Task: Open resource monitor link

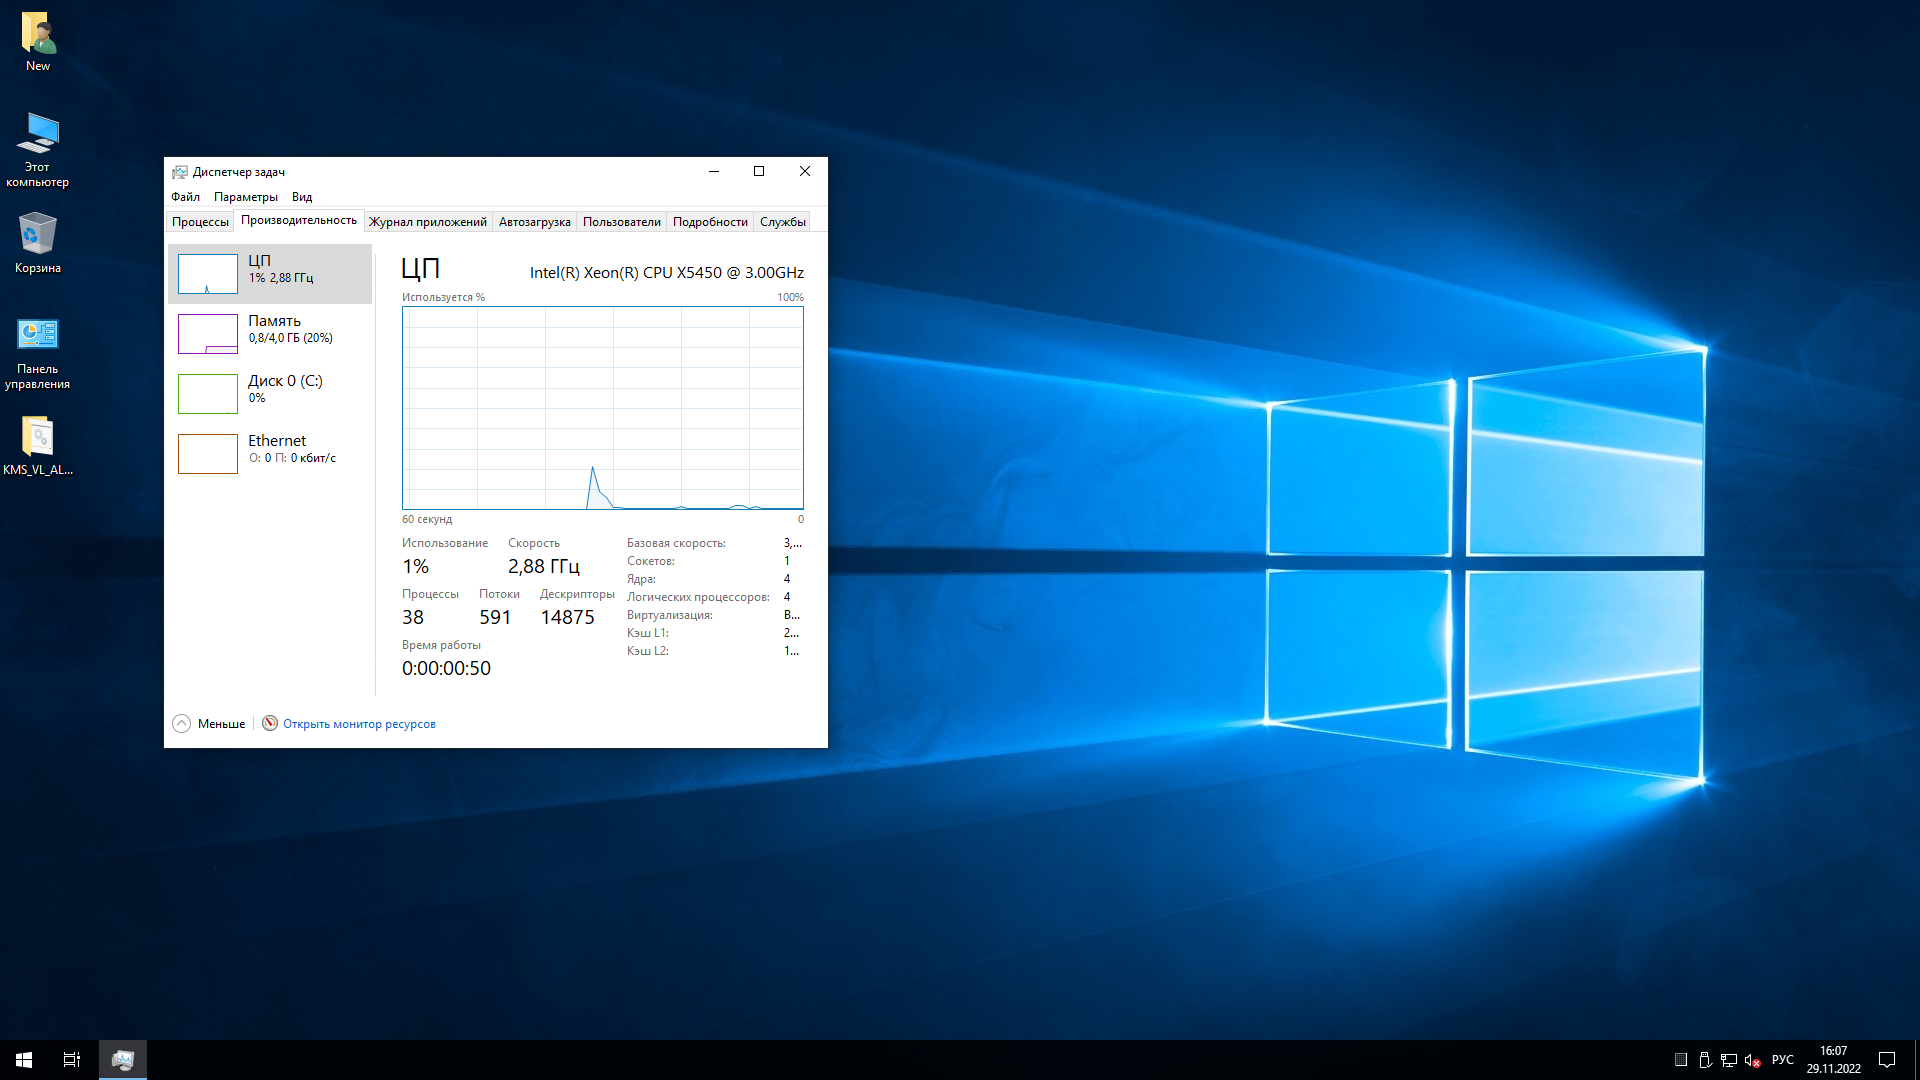Action: tap(359, 724)
